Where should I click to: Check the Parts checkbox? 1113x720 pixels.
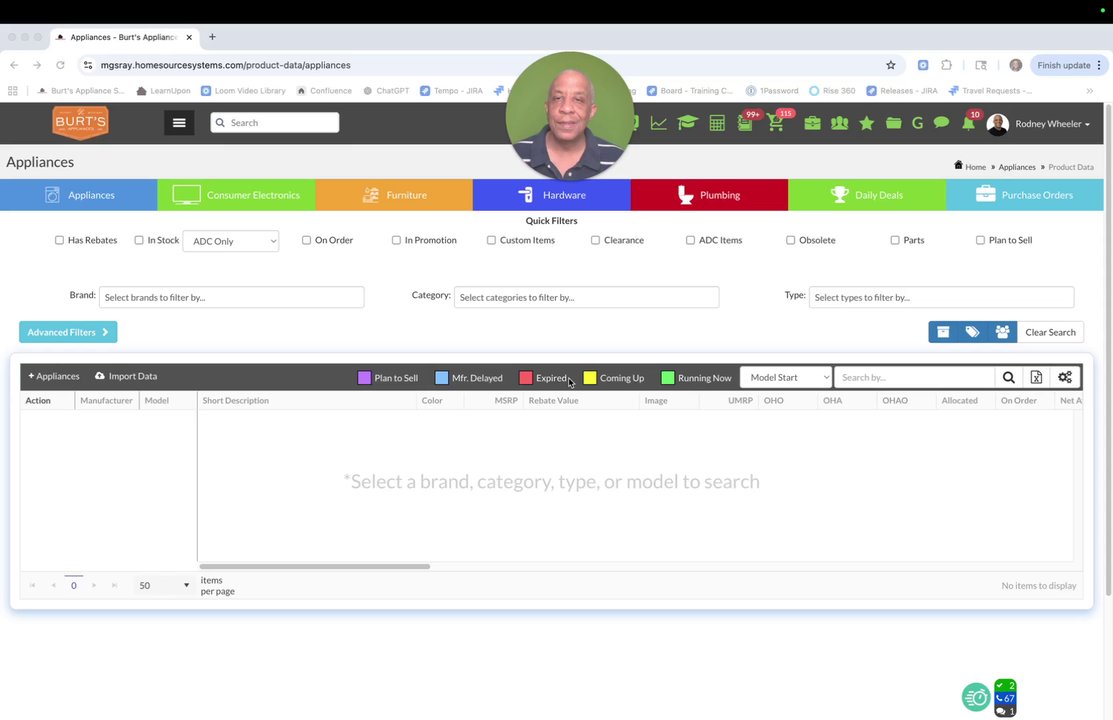895,240
